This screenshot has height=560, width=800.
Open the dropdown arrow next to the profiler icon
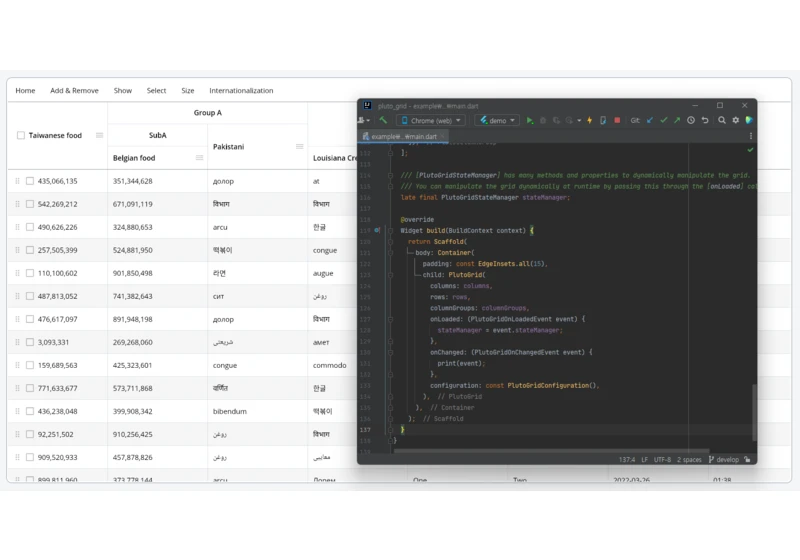click(x=579, y=121)
